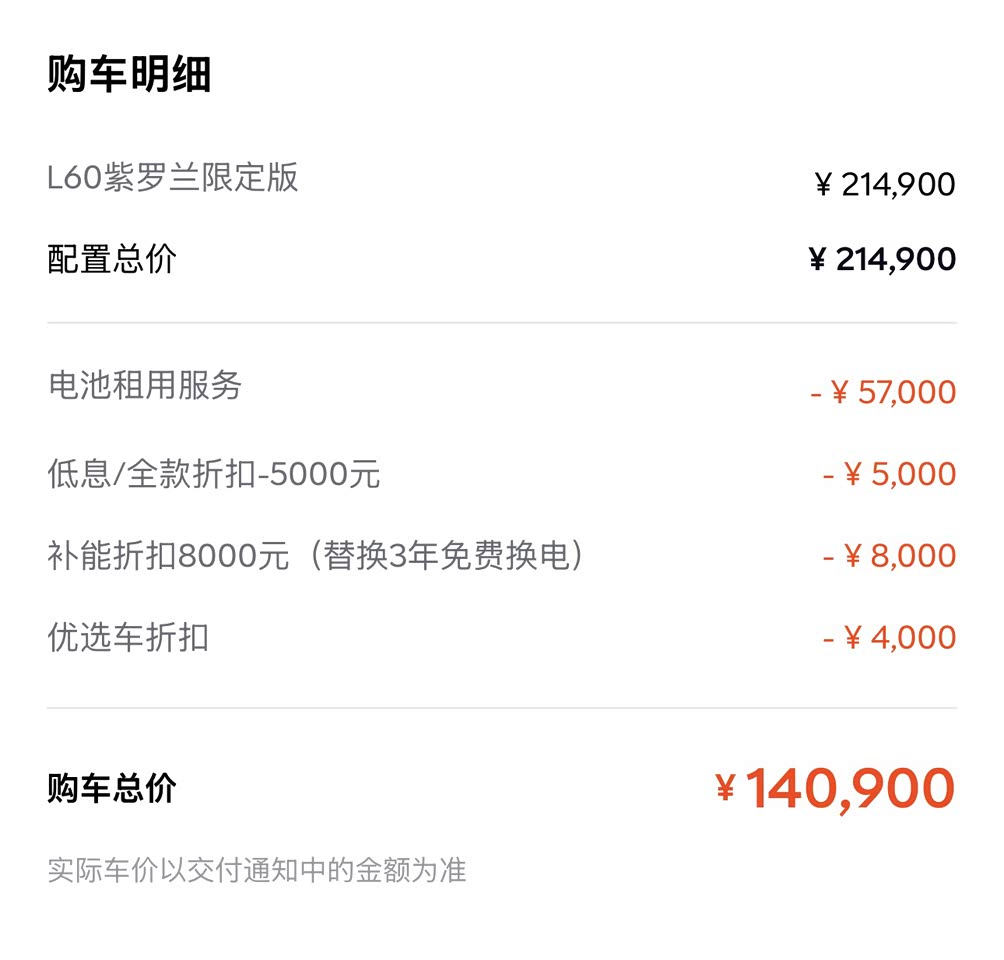Viewport: 1004px width, 960px height.
Task: Tap the orange ¥ symbol before 140,900
Action: tap(726, 791)
